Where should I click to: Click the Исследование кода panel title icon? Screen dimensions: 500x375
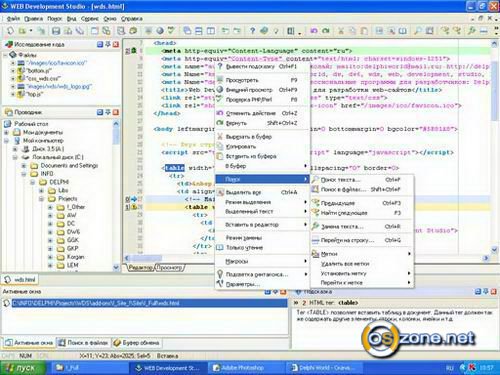[9, 44]
